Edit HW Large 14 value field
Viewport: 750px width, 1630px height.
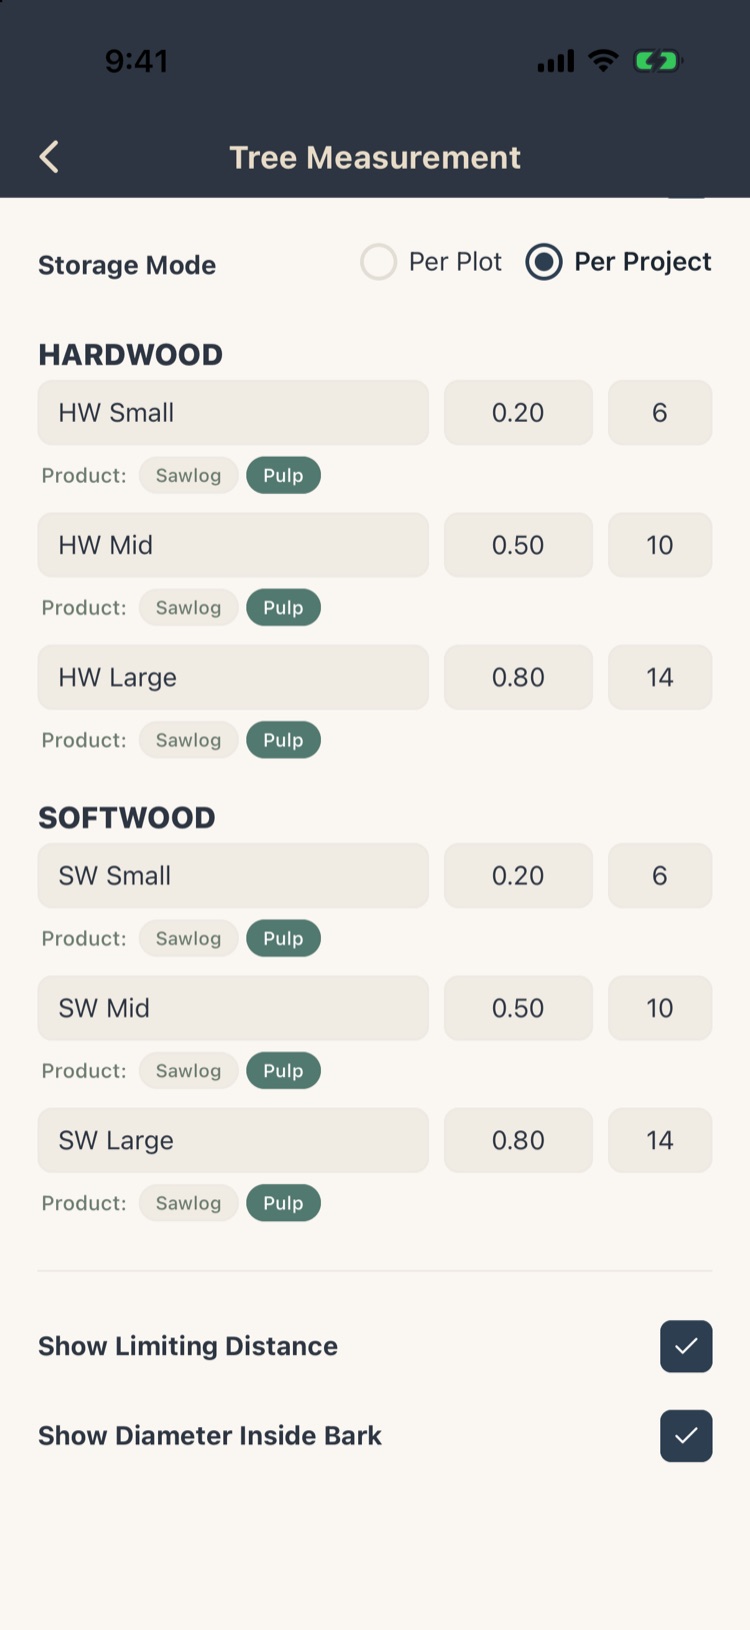click(660, 677)
